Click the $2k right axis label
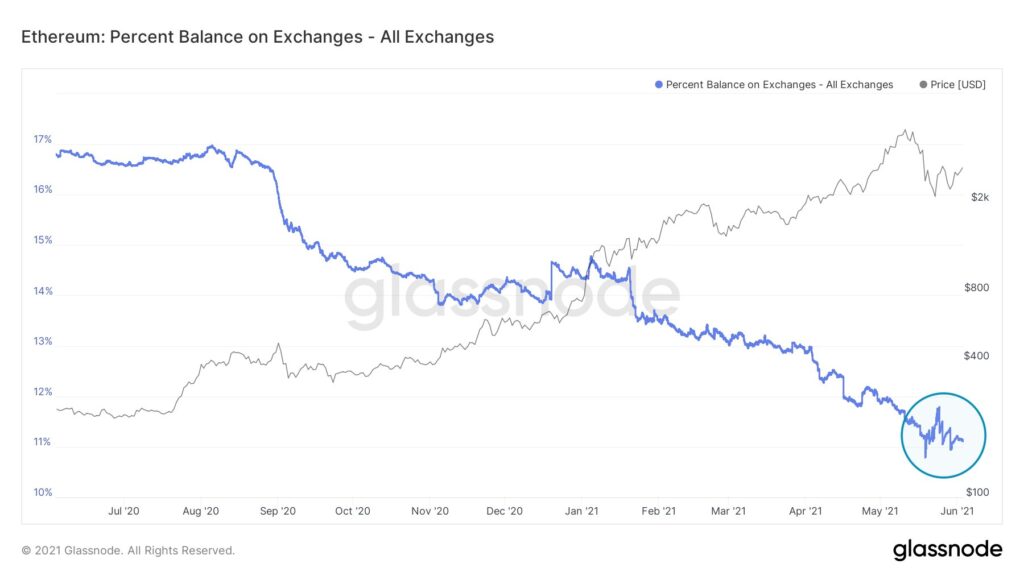The height and width of the screenshot is (576, 1024). tap(980, 197)
